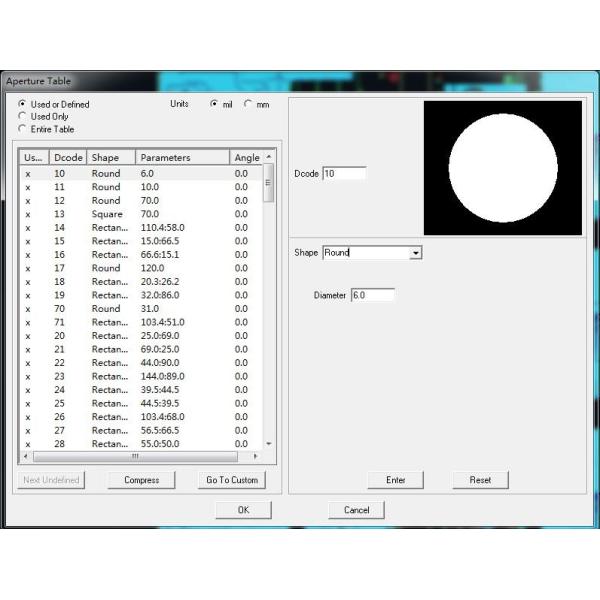This screenshot has height=600, width=600.
Task: Click the Reset button
Action: [480, 480]
